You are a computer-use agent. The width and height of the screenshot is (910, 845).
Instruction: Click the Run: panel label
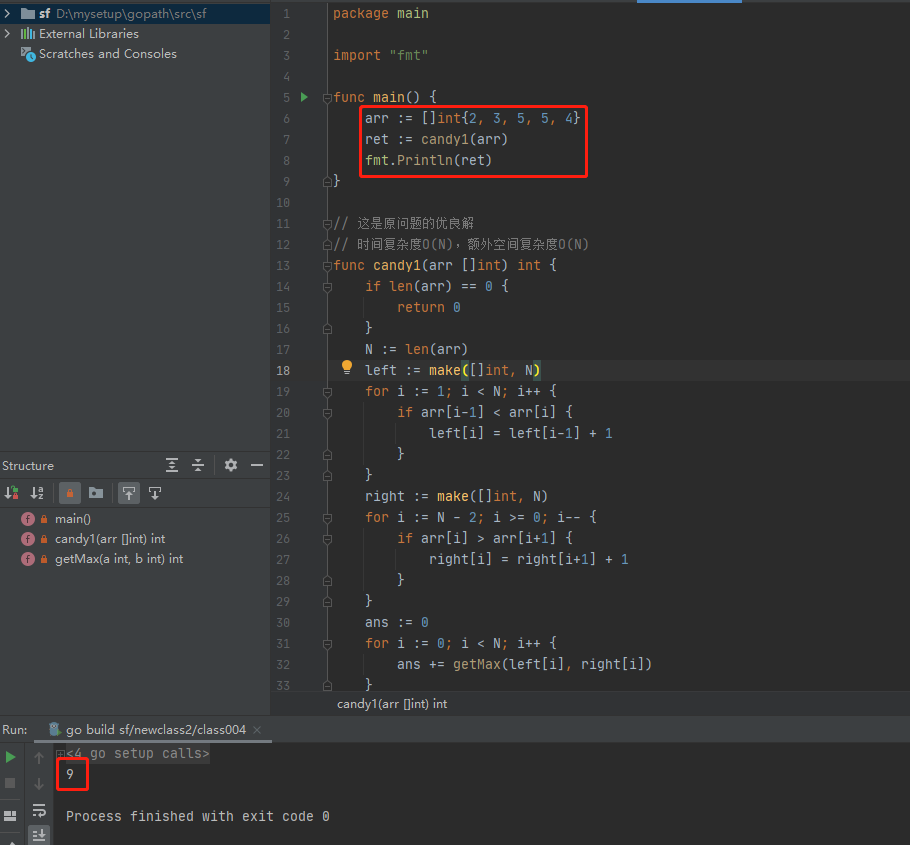point(15,730)
